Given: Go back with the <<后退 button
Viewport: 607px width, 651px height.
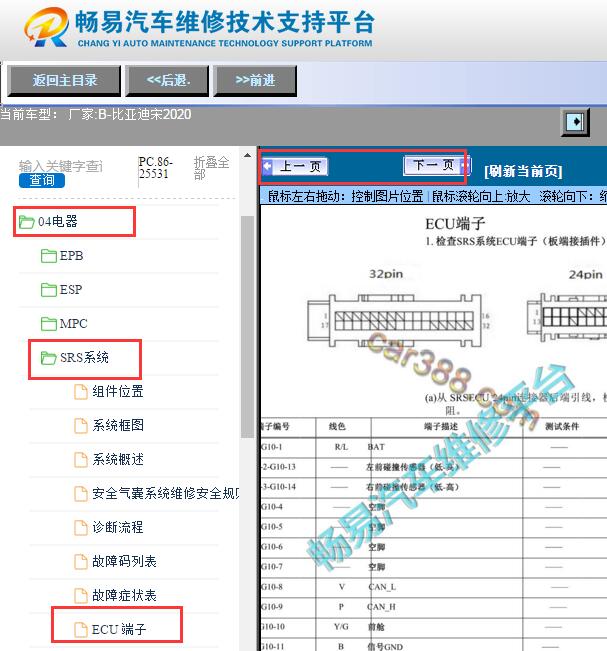Looking at the screenshot, I should tap(168, 81).
